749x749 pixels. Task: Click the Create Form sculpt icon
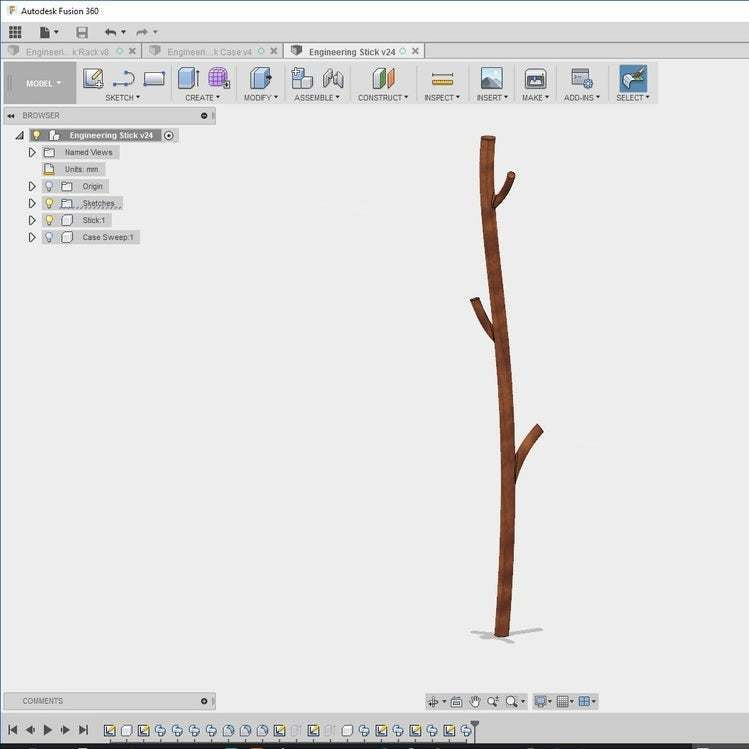pyautogui.click(x=219, y=78)
